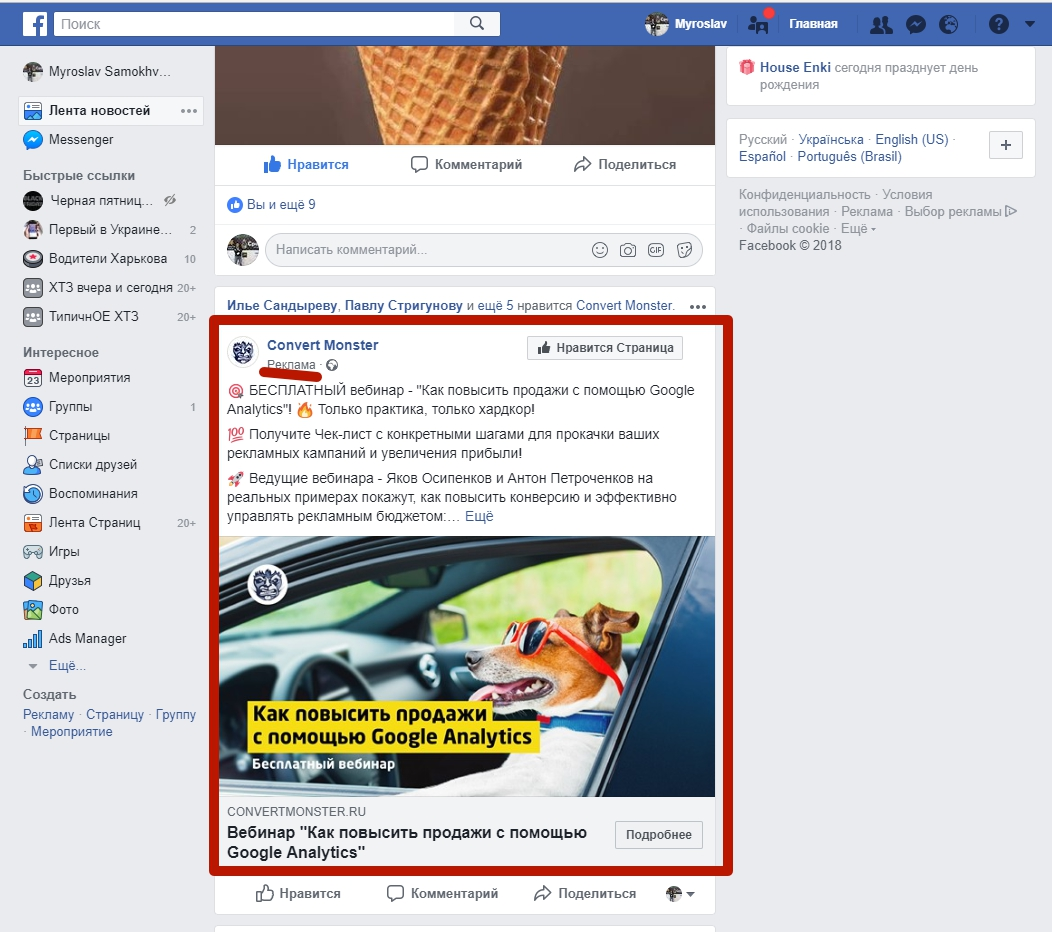Open post options dots above Convert Monster ad
The width and height of the screenshot is (1052, 932).
(x=698, y=307)
